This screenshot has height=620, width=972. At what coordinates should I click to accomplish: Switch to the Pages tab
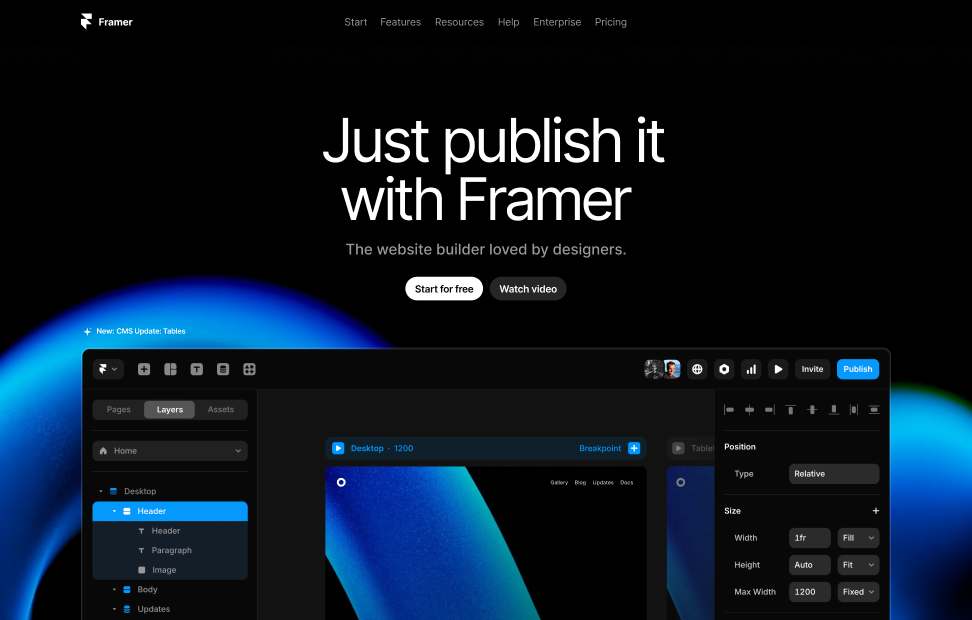[x=118, y=410]
